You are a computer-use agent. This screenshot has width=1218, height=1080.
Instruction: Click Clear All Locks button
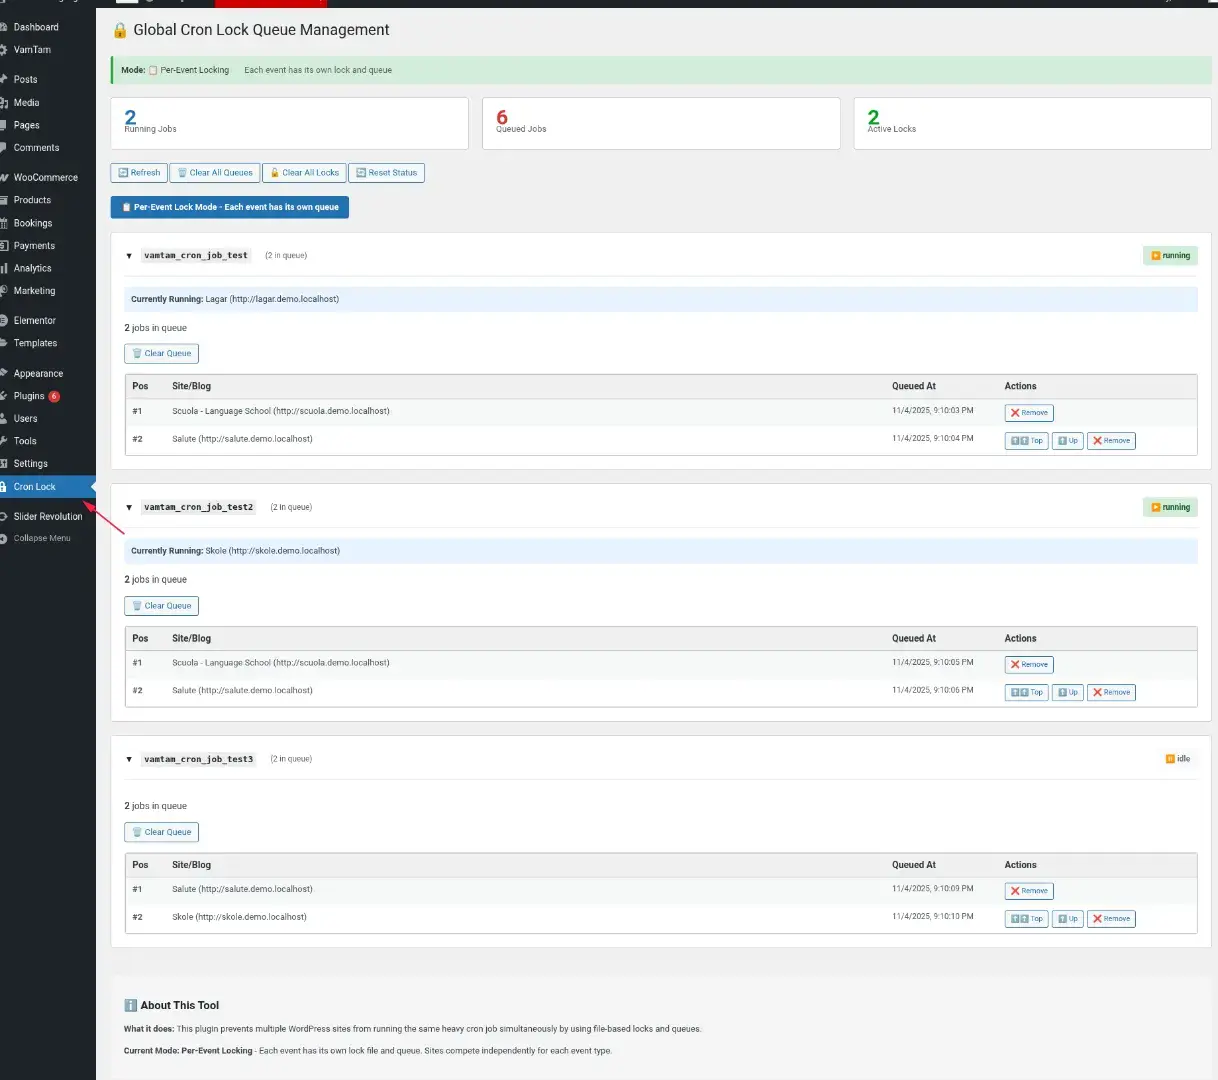point(304,173)
